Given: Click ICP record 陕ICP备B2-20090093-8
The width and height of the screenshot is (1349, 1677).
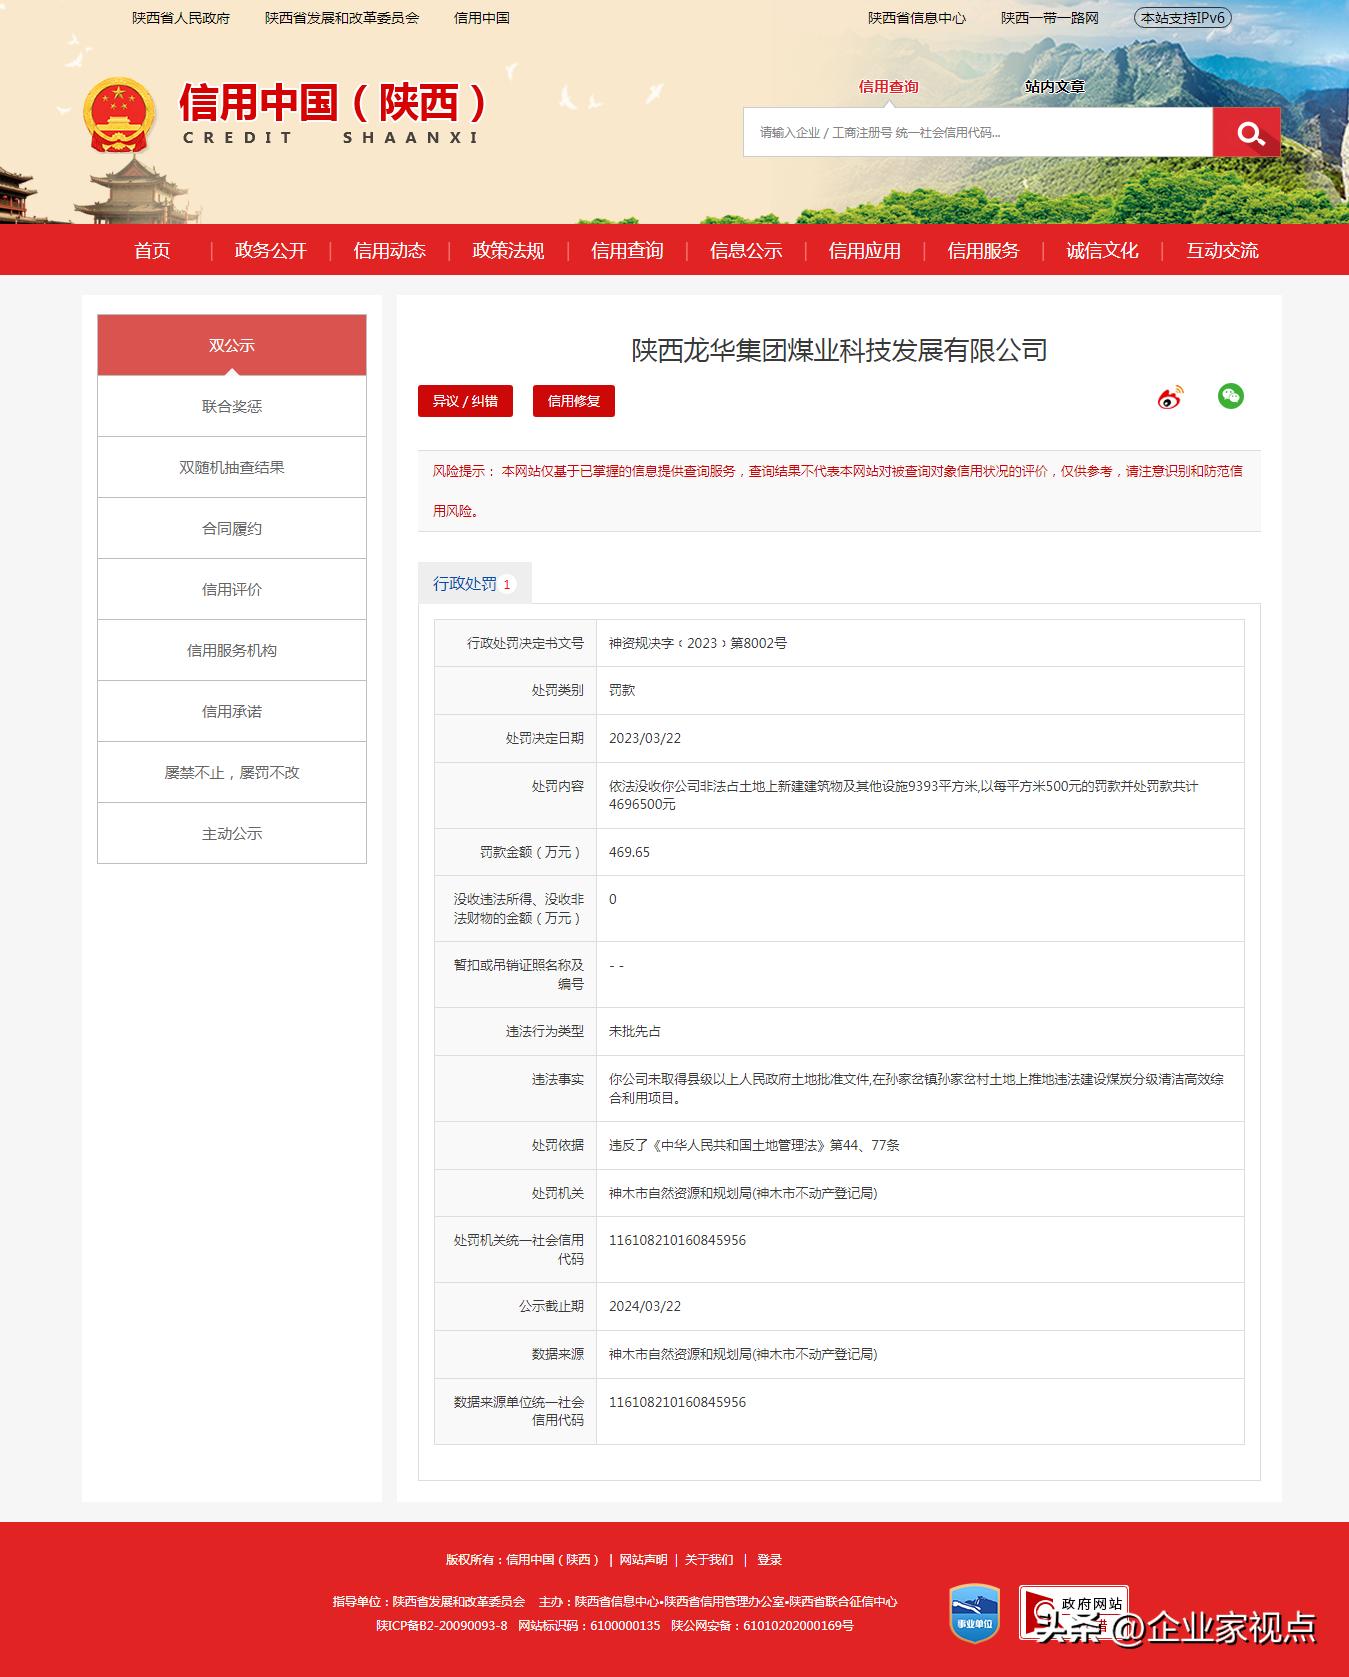Looking at the screenshot, I should (x=441, y=1625).
